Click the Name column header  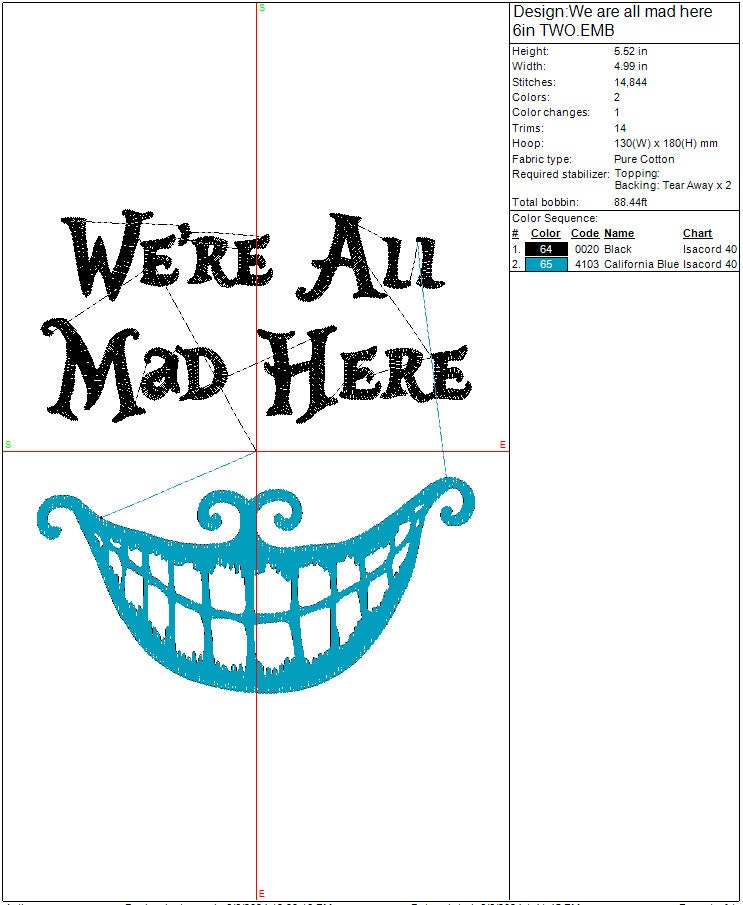(619, 233)
